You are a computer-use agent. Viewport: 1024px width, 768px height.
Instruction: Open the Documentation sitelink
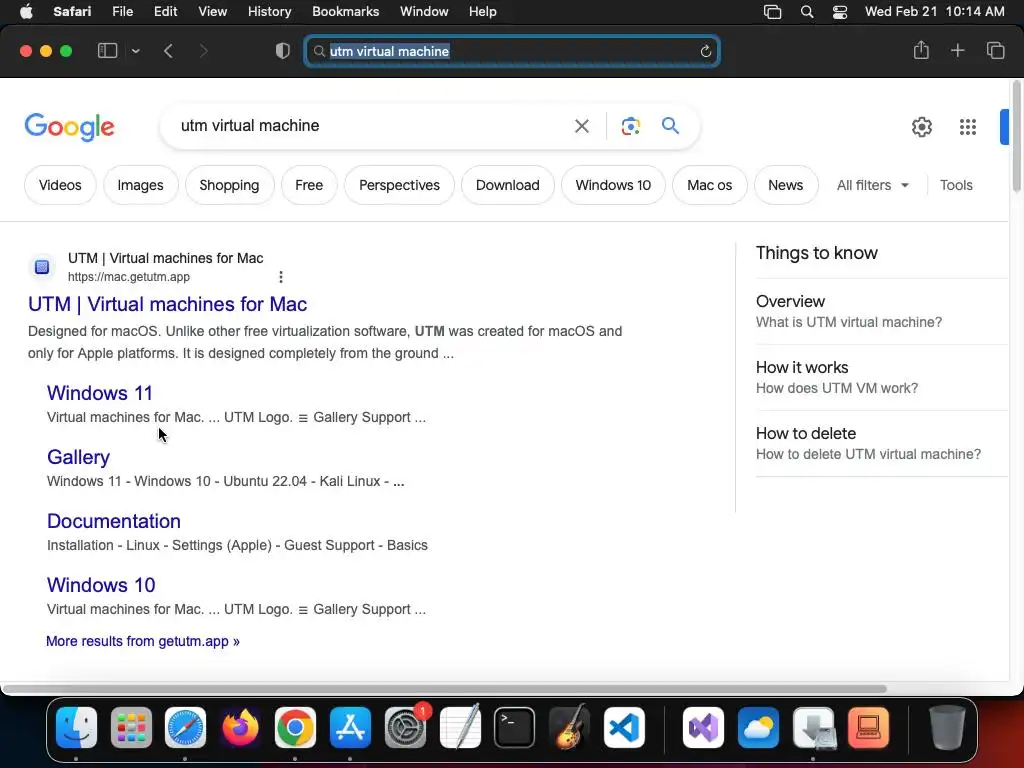click(x=114, y=521)
